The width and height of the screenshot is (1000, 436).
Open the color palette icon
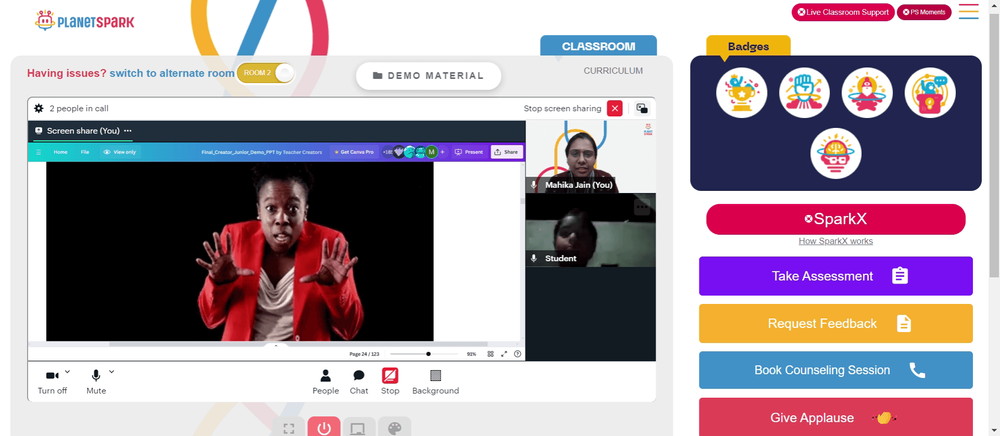coord(394,428)
